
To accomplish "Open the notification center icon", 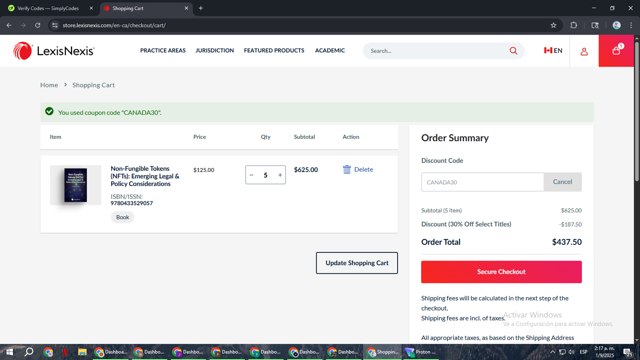I will [x=628, y=352].
